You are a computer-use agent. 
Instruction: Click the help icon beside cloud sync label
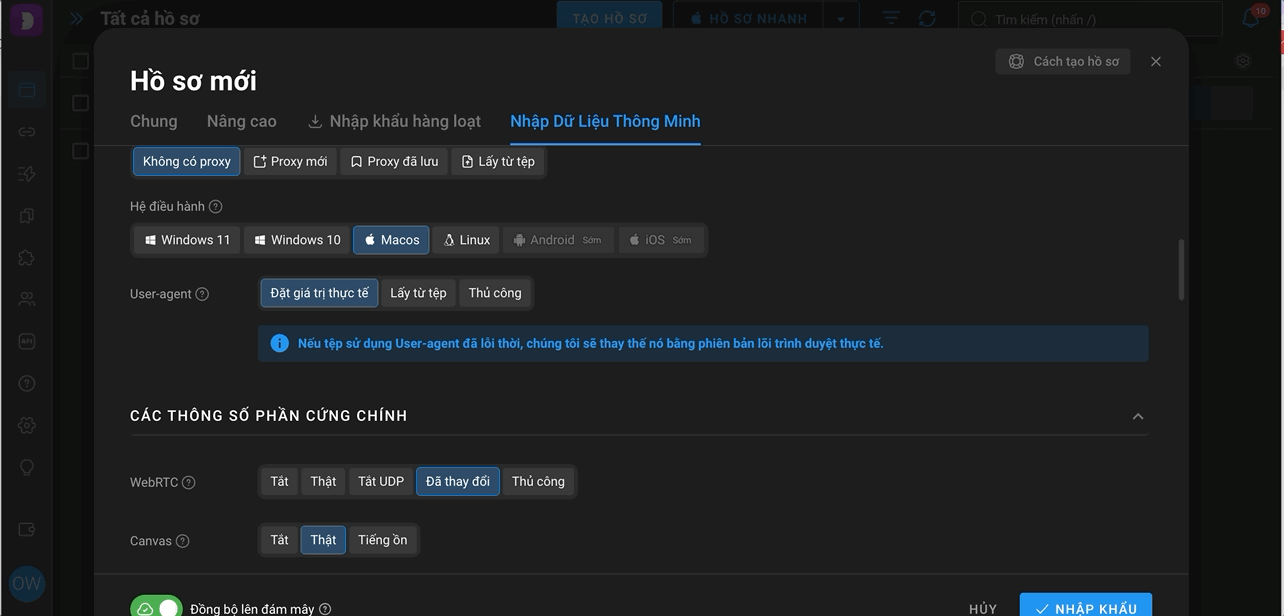325,609
